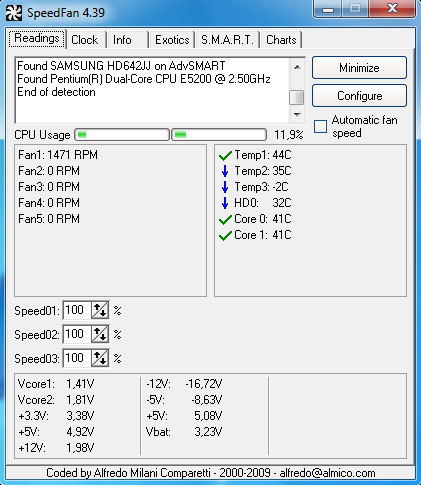Switch to the Readings tab
This screenshot has height=485, width=421.
coord(37,39)
